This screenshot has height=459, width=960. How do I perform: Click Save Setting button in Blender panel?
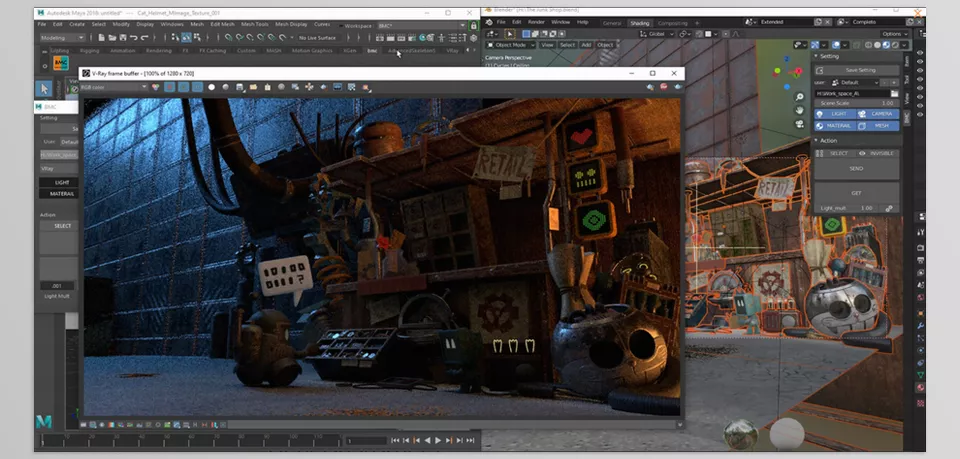point(857,70)
